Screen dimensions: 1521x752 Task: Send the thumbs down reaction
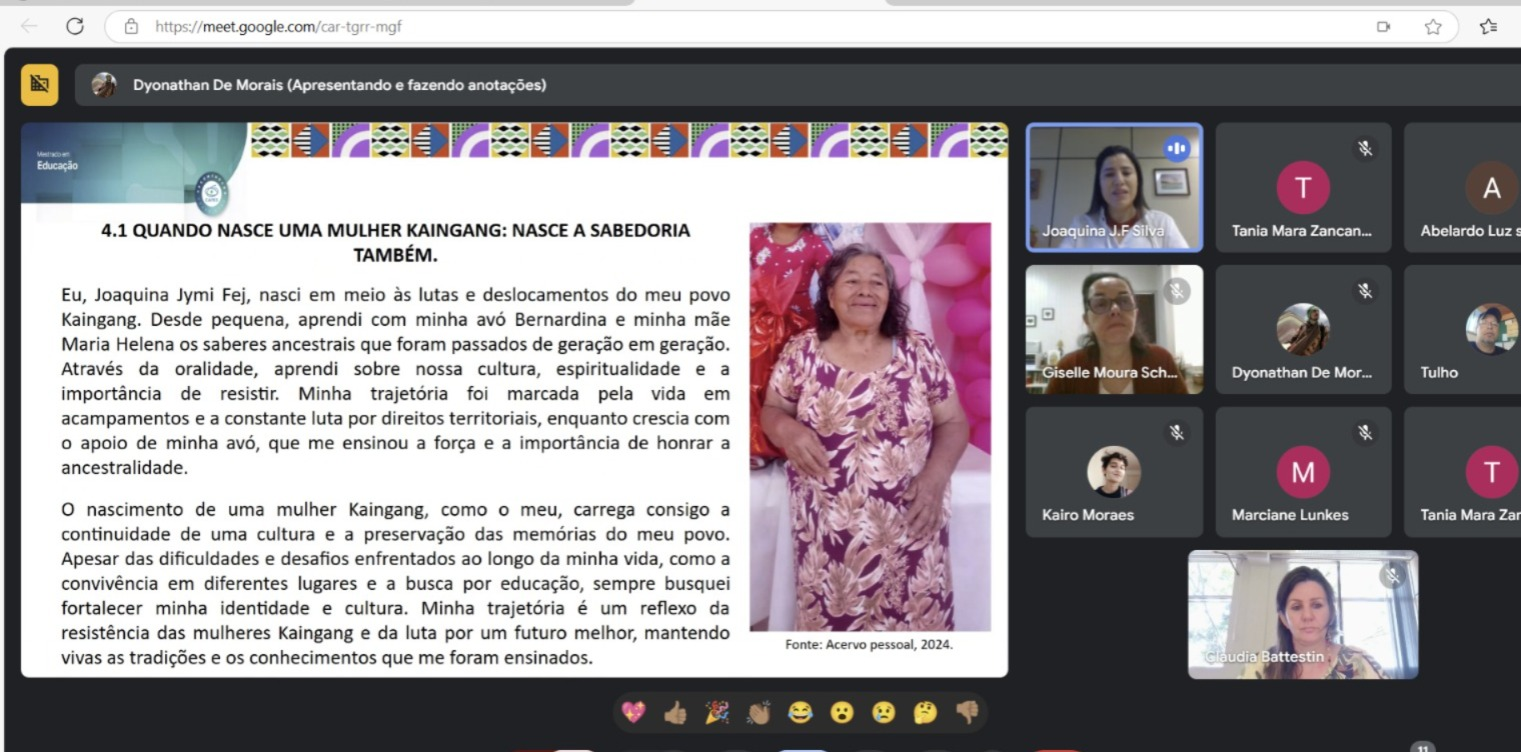[x=967, y=712]
